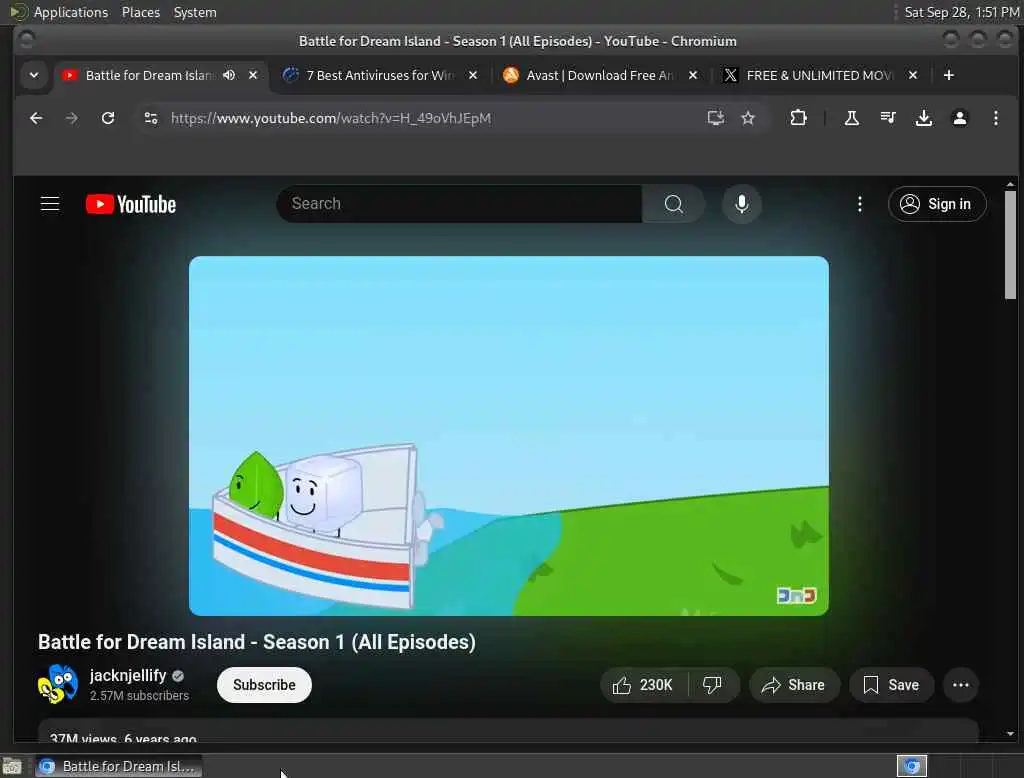Click the page vertical scrollbar thumb
1024x778 pixels.
point(1010,244)
